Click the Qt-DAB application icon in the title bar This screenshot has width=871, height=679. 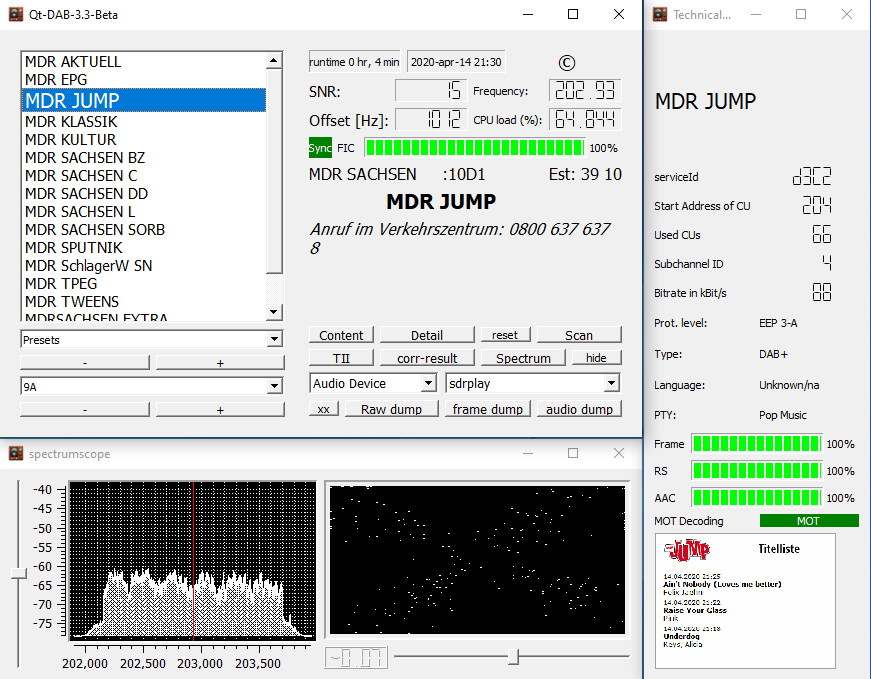pos(16,14)
